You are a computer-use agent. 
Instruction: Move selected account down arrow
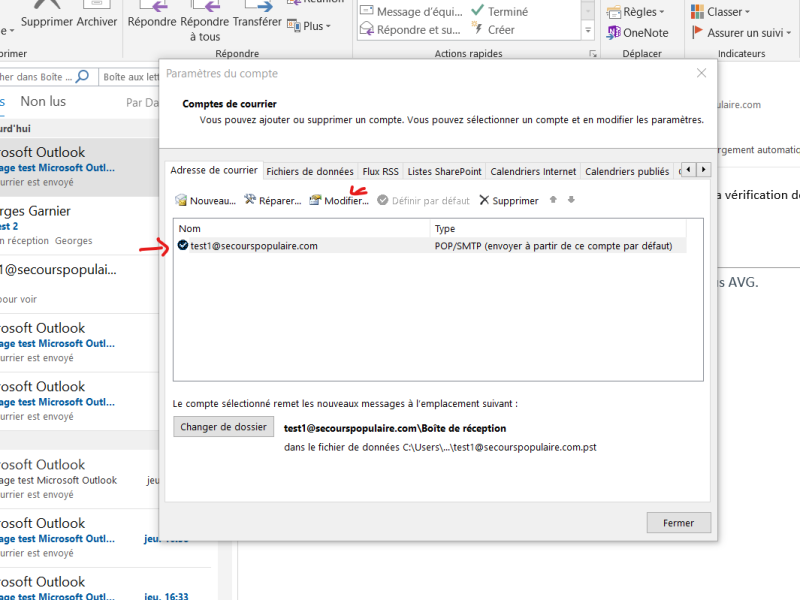point(571,199)
